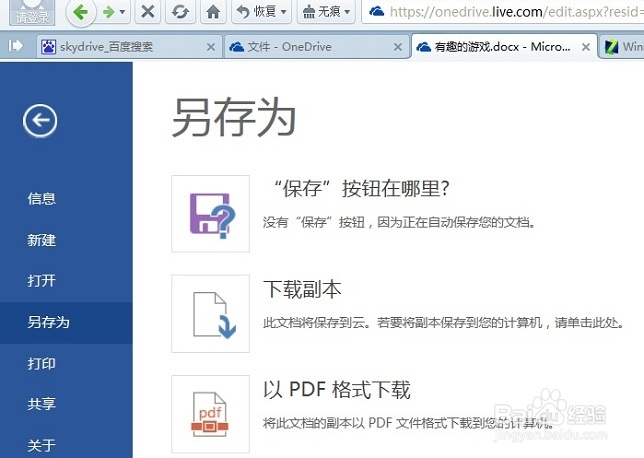Open 信息 in the sidebar menu
Screen dimensions: 644x458
(x=41, y=199)
